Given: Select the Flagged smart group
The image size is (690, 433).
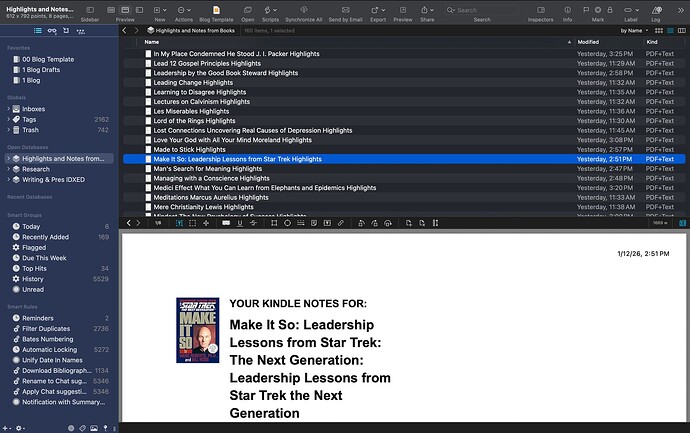Looking at the screenshot, I should coord(35,248).
